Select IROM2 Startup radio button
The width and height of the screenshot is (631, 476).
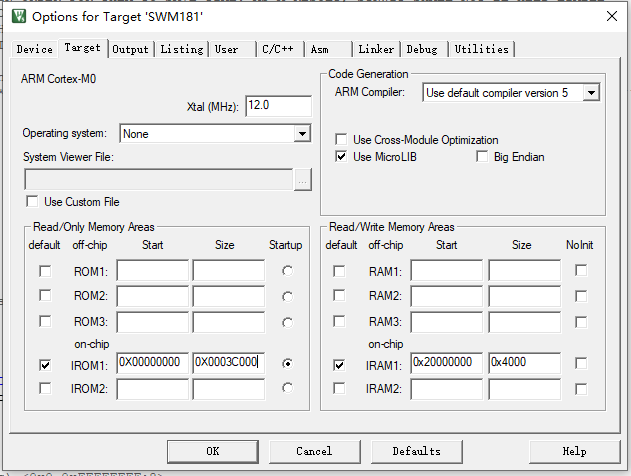click(x=287, y=388)
